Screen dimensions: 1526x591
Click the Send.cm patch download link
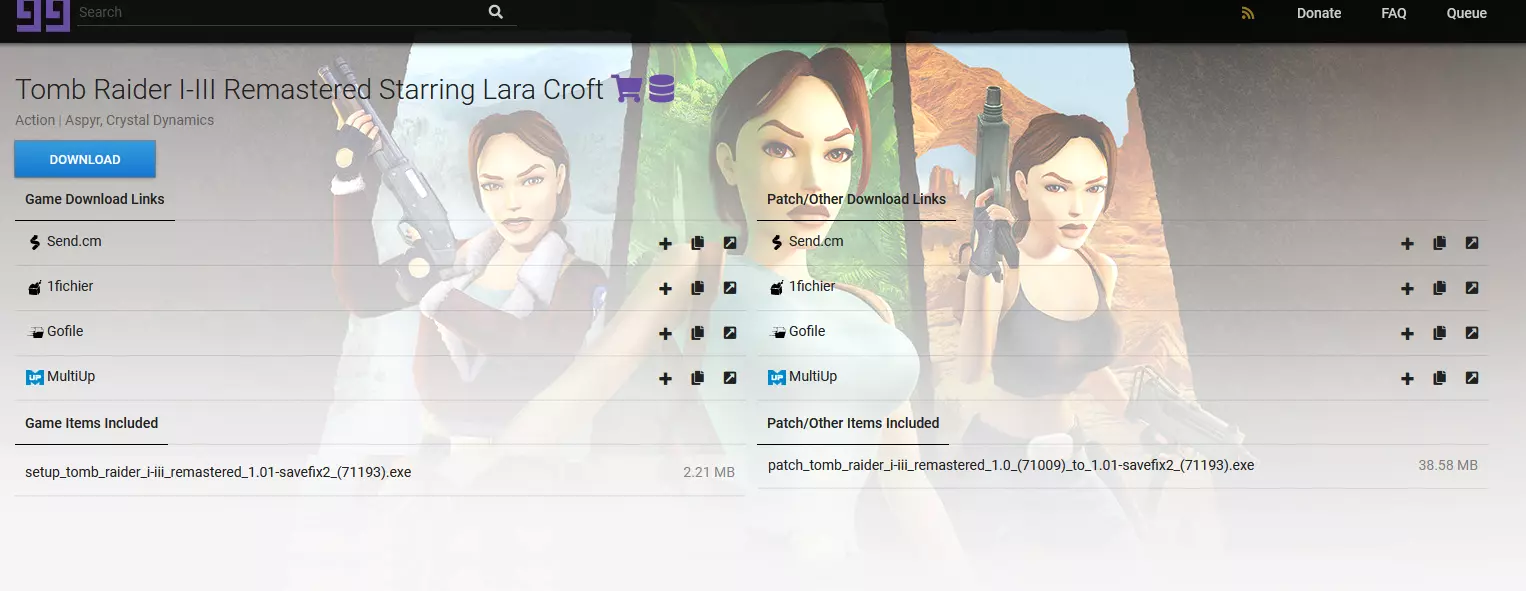pos(816,241)
